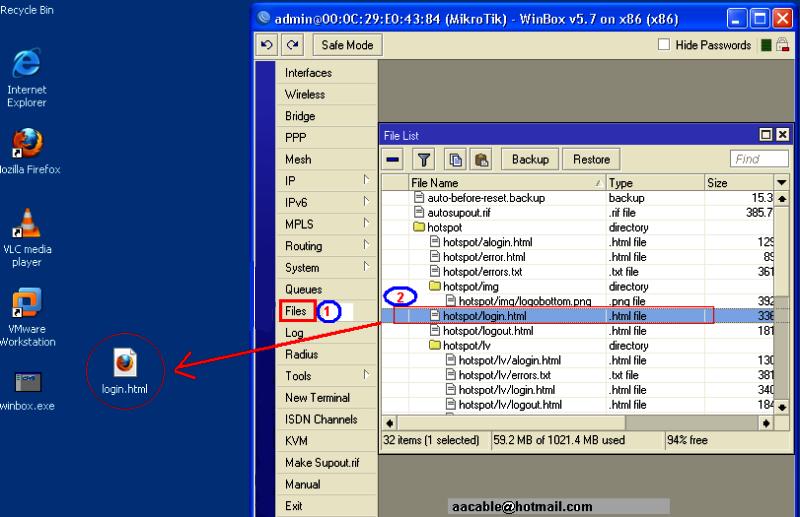Image resolution: width=800 pixels, height=517 pixels.
Task: Expand the Tools submenu arrow
Action: pyautogui.click(x=366, y=375)
